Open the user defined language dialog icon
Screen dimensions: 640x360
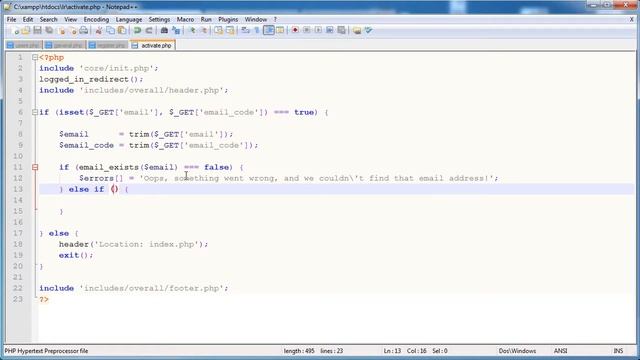tap(280, 31)
